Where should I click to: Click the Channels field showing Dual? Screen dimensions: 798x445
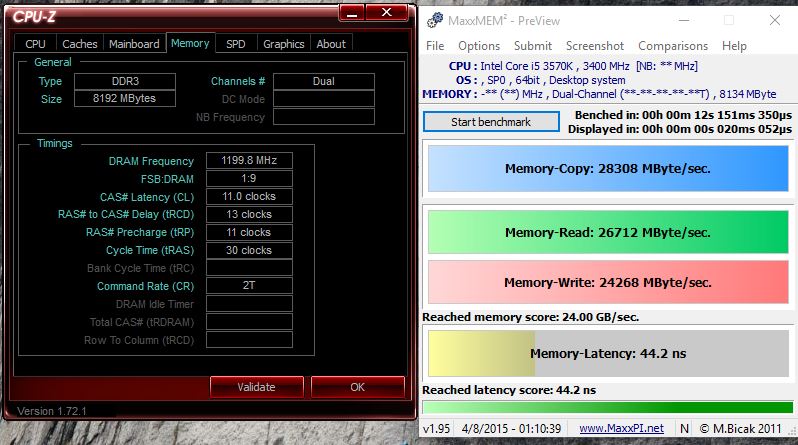coord(324,81)
